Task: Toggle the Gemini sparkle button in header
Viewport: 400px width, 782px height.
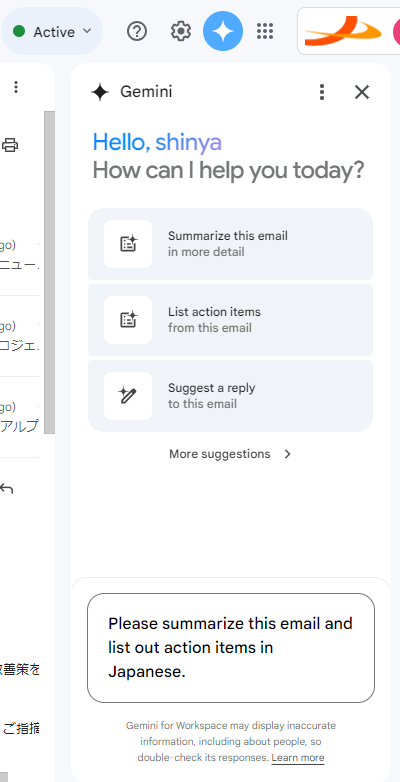Action: click(x=223, y=31)
